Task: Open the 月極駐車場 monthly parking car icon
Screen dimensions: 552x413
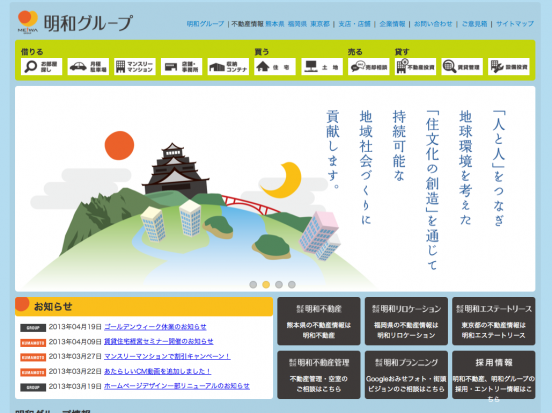Action: tap(88, 67)
